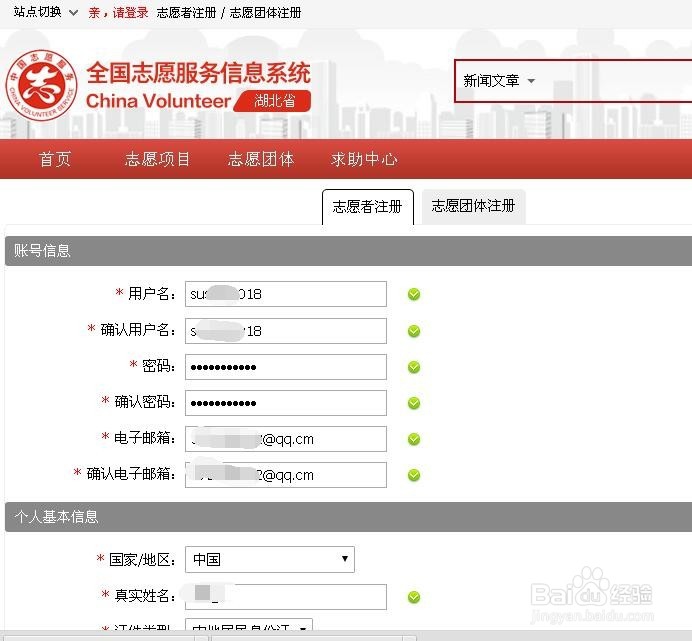This screenshot has width=692, height=641.
Task: Switch to the 志愿团体注册 tab
Action: (474, 206)
